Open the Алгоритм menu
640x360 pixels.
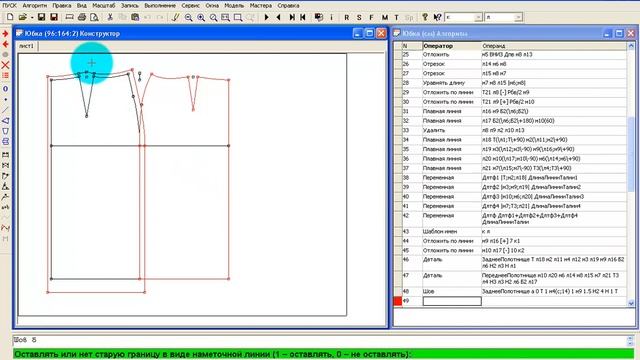tap(34, 6)
